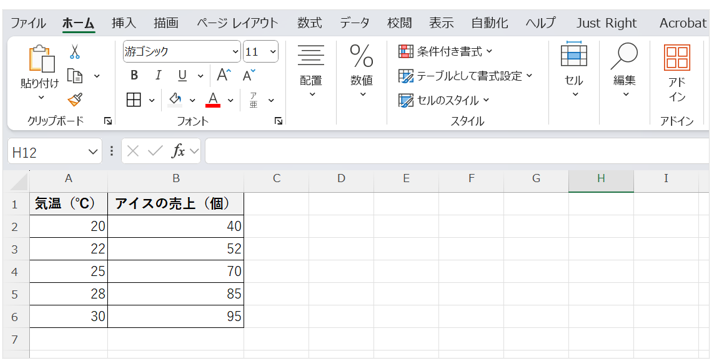Click into the formula bar input
Screen dimensions: 716x363
(x=457, y=151)
